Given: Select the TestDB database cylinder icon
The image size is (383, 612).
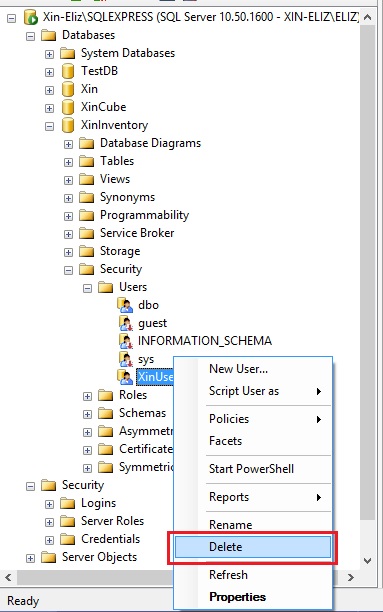Looking at the screenshot, I should click(68, 71).
